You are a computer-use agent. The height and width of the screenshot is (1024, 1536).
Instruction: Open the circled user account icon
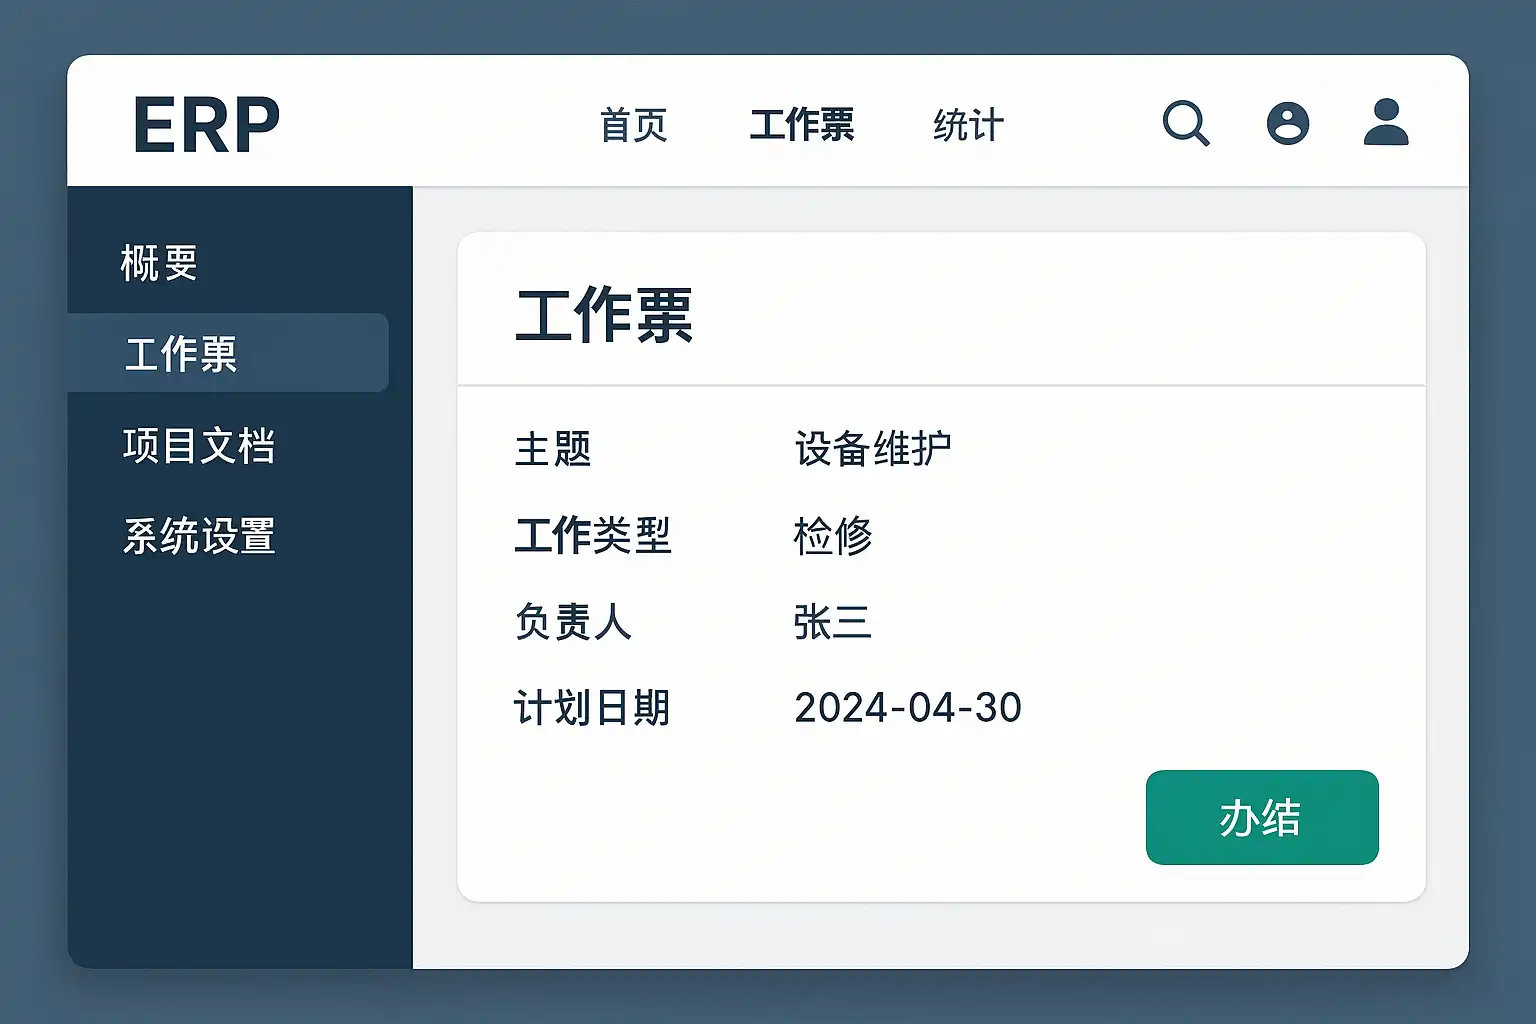click(1287, 124)
